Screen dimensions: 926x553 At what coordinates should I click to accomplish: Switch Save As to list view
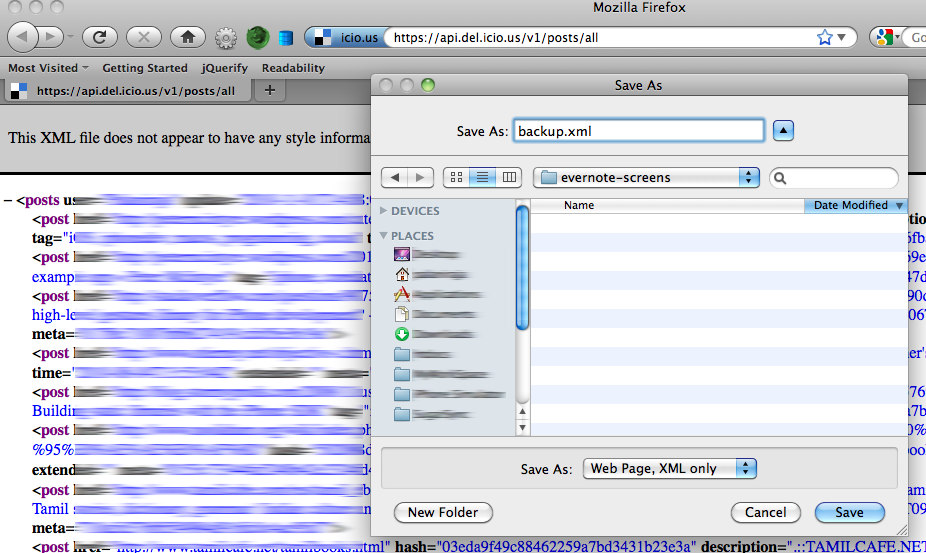[482, 177]
